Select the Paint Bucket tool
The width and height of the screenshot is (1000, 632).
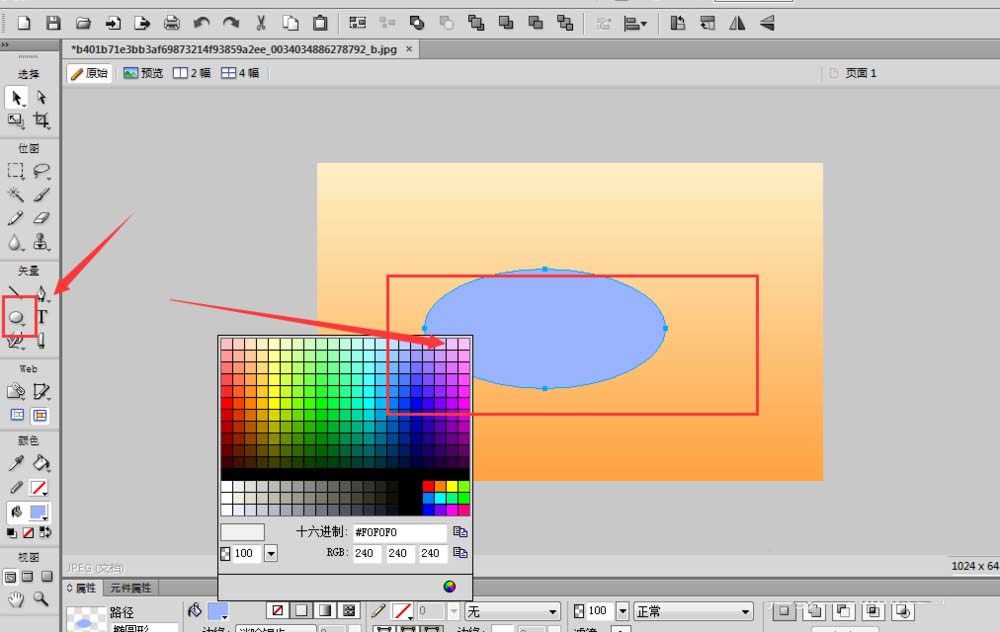click(41, 463)
